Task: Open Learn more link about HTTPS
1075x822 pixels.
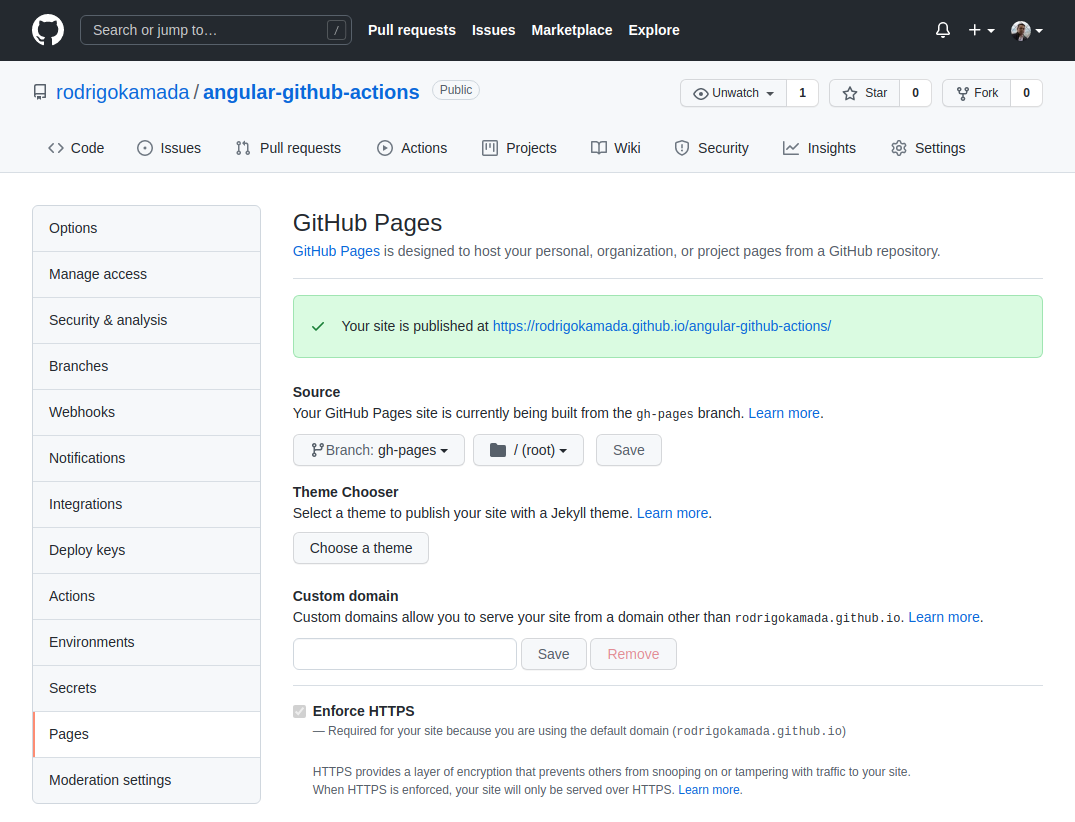Action: point(709,790)
